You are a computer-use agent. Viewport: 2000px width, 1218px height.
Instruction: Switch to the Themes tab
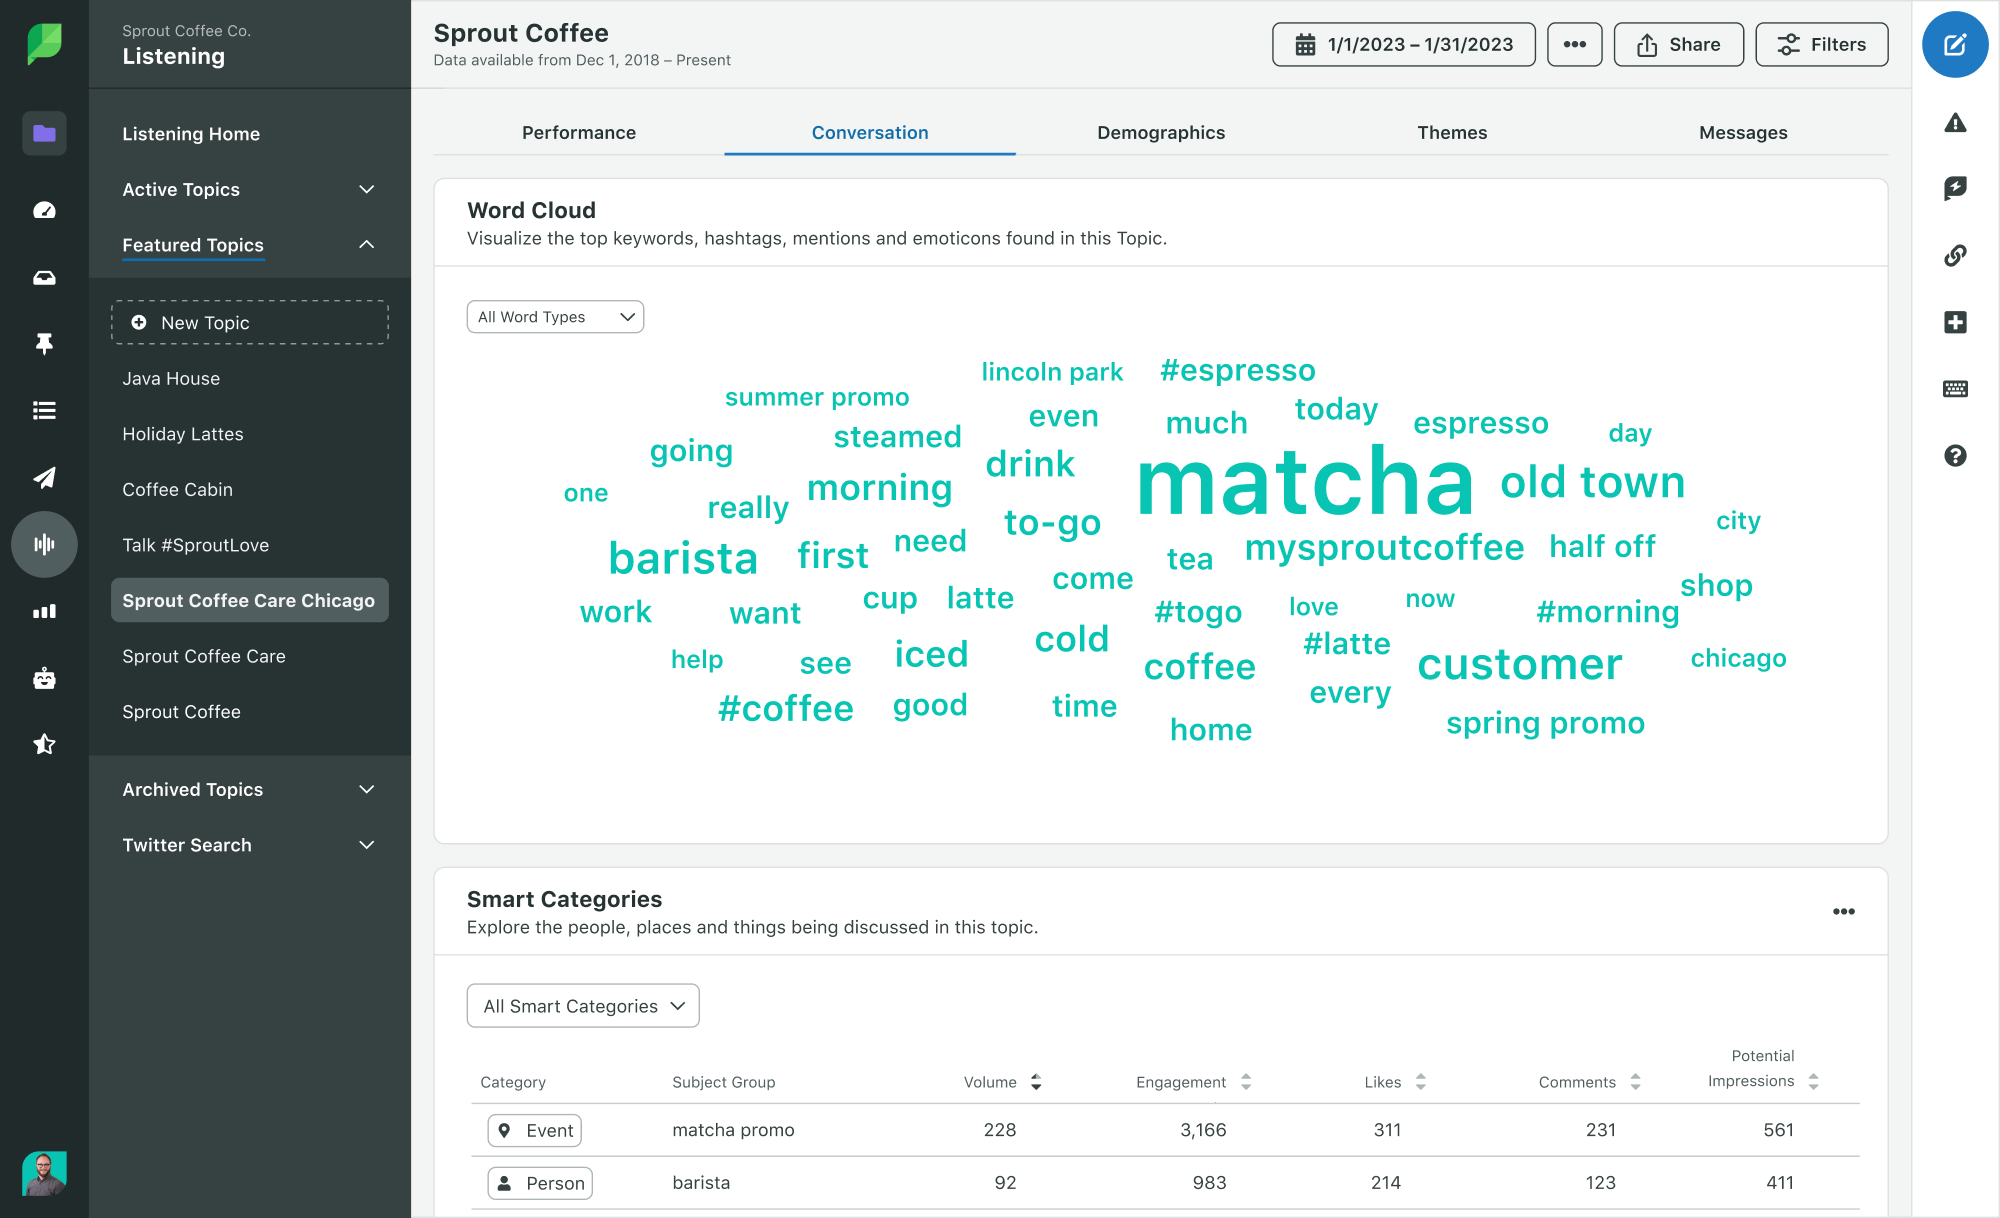(1450, 133)
